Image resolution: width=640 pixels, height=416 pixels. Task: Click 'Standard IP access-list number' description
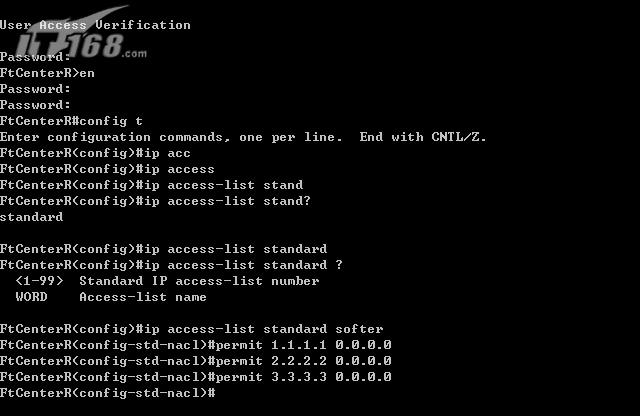199,281
